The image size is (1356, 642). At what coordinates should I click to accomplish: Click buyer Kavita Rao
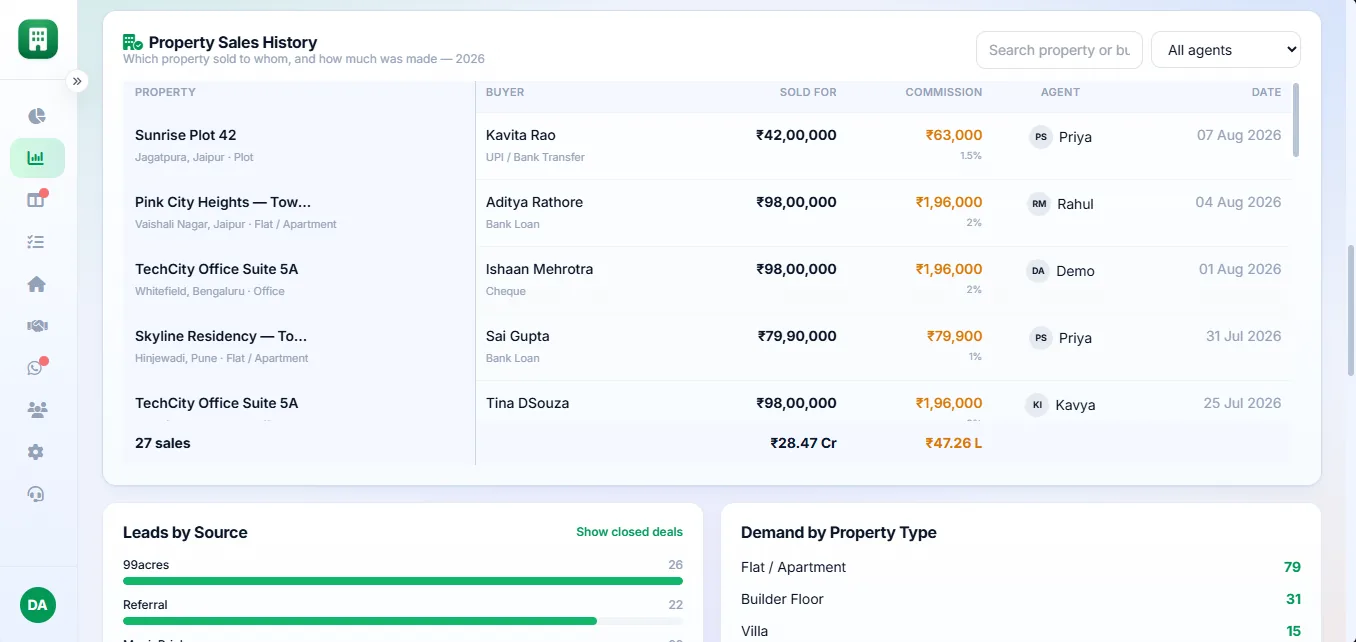point(520,135)
